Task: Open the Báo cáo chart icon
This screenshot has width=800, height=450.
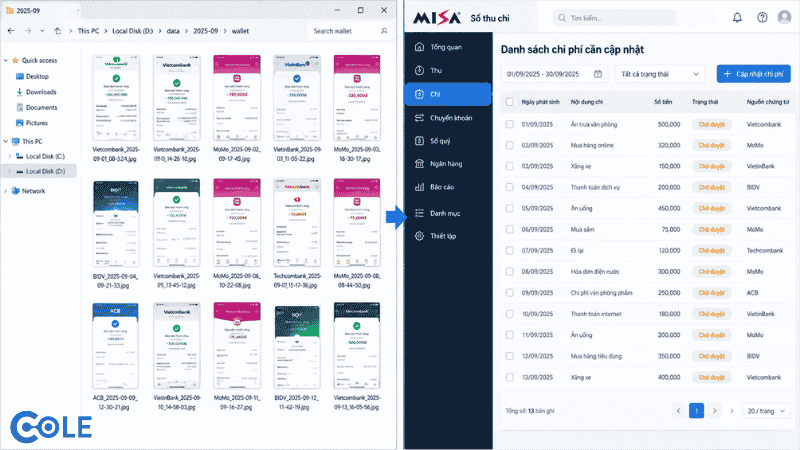Action: pyautogui.click(x=419, y=187)
